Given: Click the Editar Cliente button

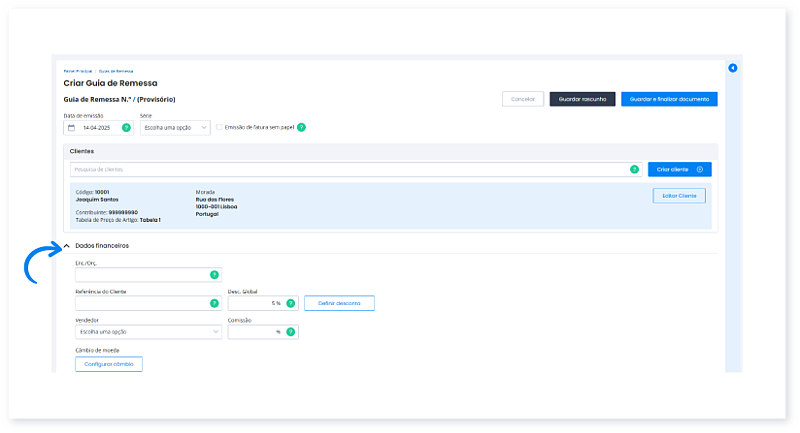Looking at the screenshot, I should [x=679, y=196].
